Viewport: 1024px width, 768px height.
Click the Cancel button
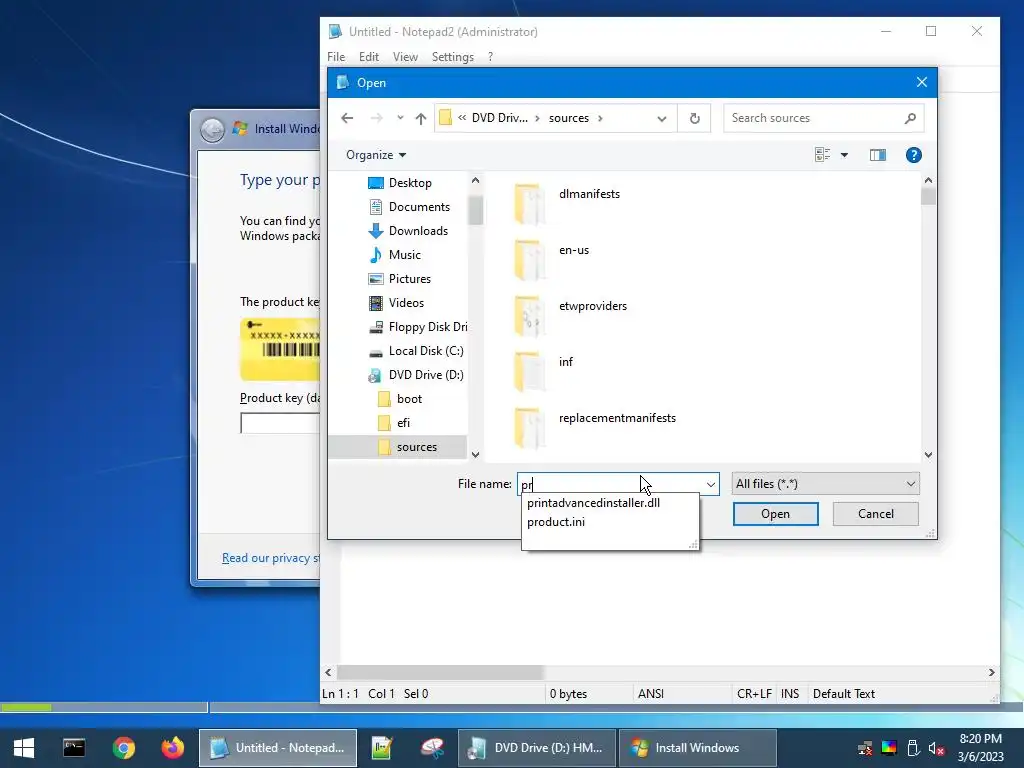[x=875, y=514]
